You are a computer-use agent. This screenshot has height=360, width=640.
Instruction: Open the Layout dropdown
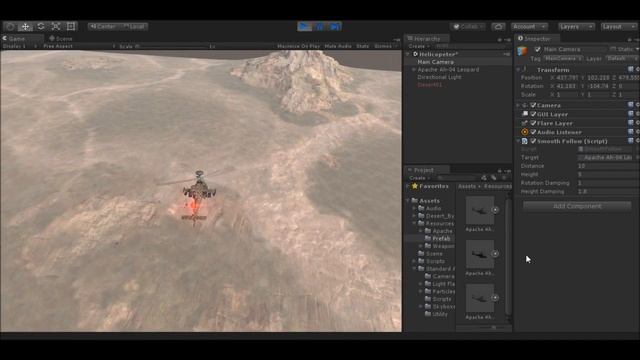pyautogui.click(x=619, y=27)
